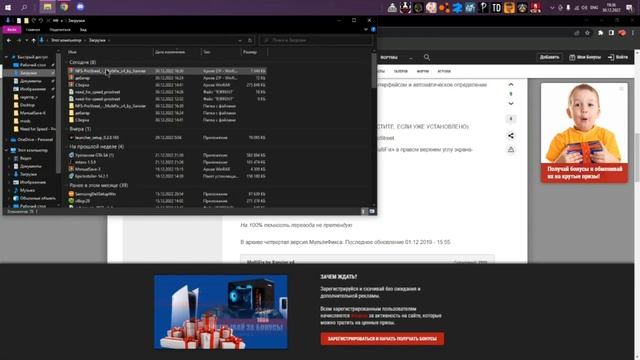
Task: Switch Explorer to large icons view
Action: coord(372,211)
